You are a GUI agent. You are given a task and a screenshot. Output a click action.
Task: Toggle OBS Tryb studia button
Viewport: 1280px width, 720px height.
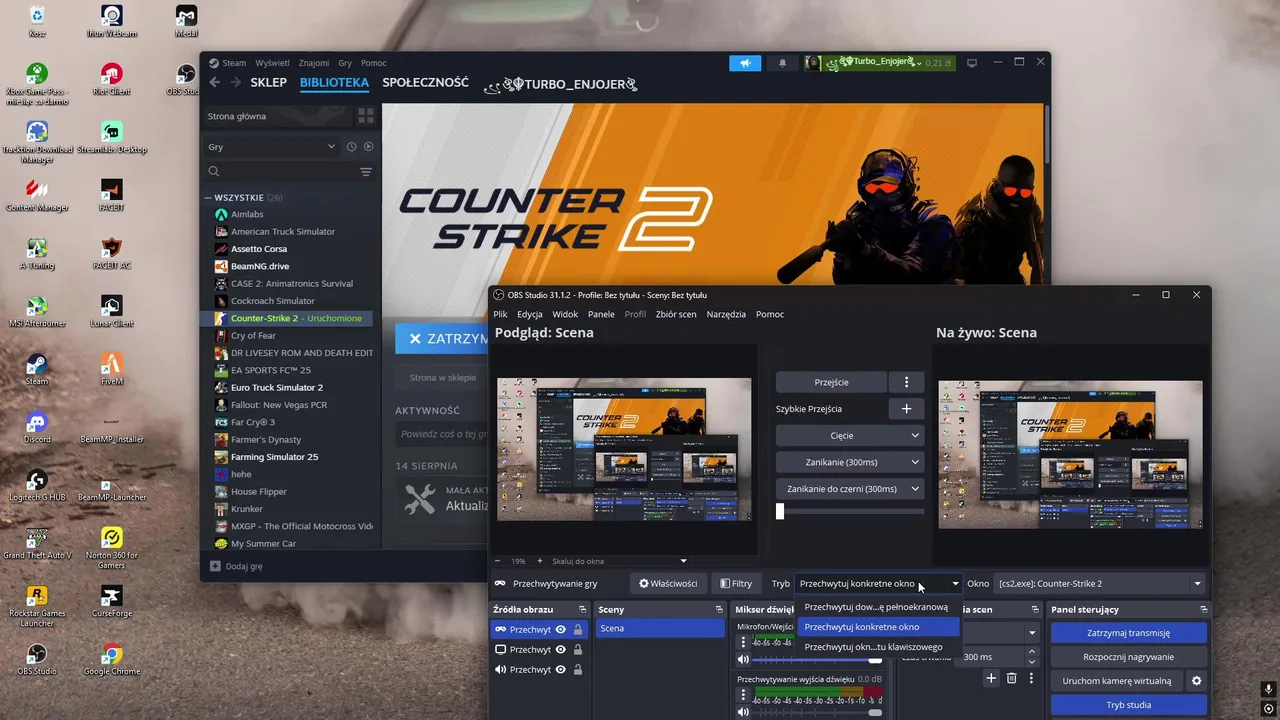click(1128, 705)
